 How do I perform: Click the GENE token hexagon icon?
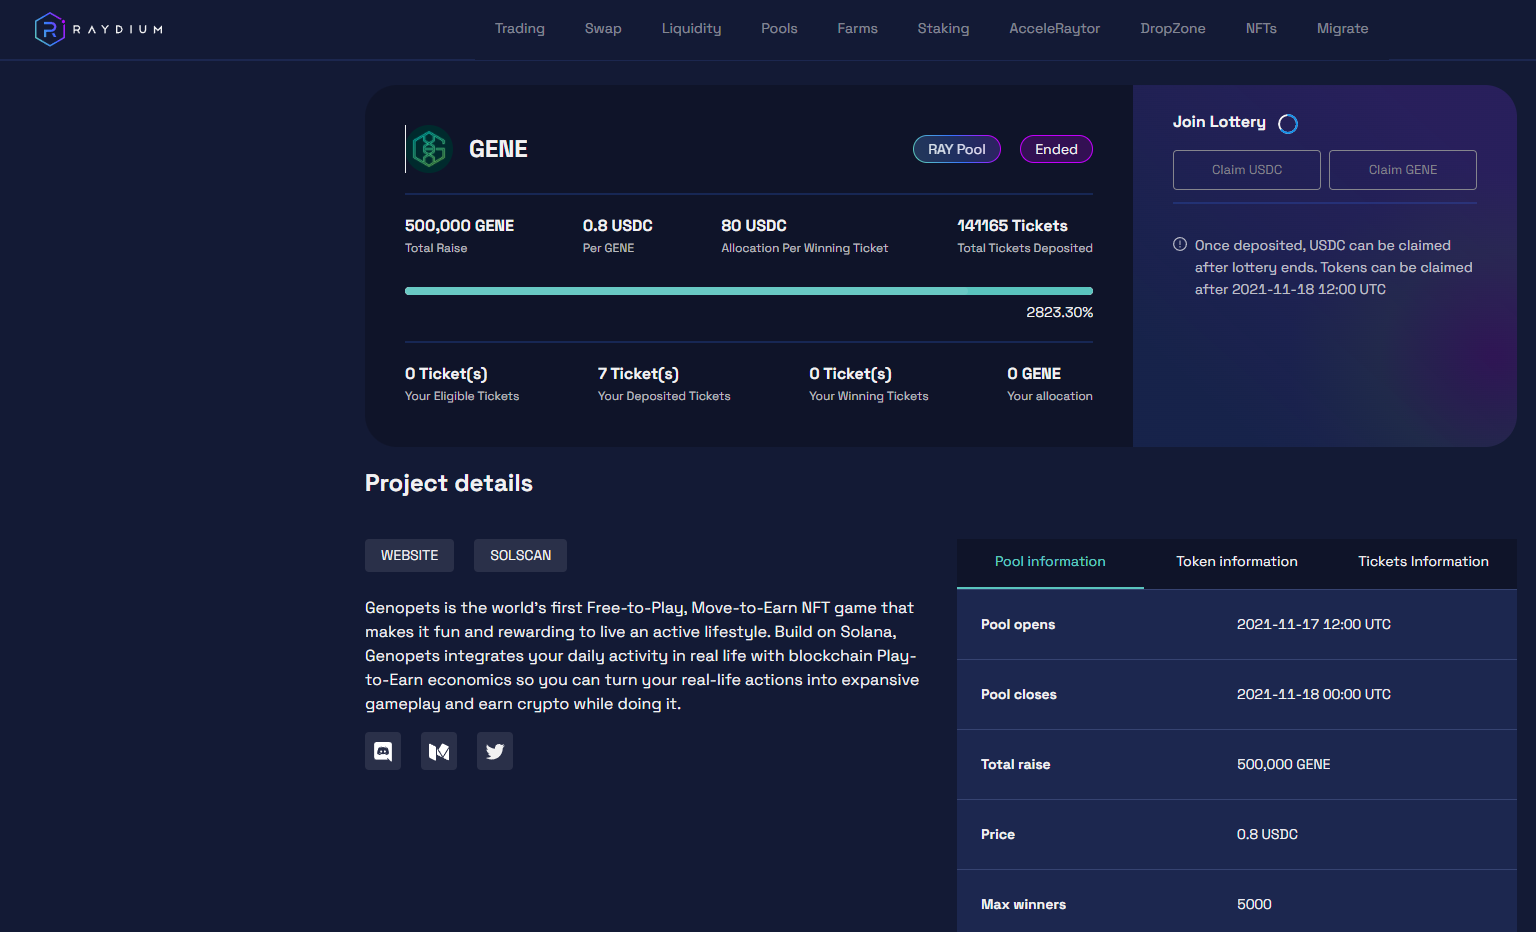click(430, 149)
